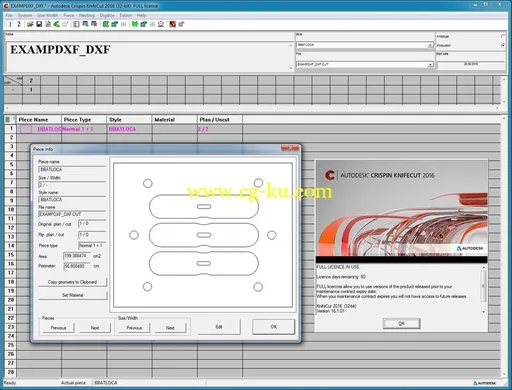The height and width of the screenshot is (390, 512).
Task: Click Copy geometry to Clipboard button
Action: point(72,282)
